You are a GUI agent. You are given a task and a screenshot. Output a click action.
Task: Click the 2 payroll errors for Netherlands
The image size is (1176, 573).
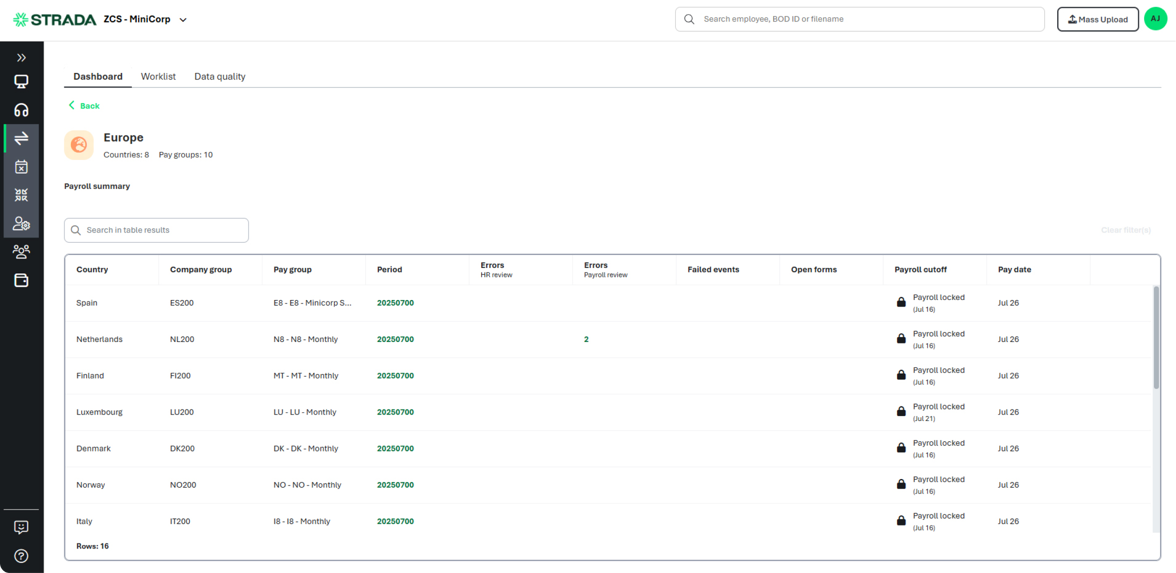coord(586,339)
